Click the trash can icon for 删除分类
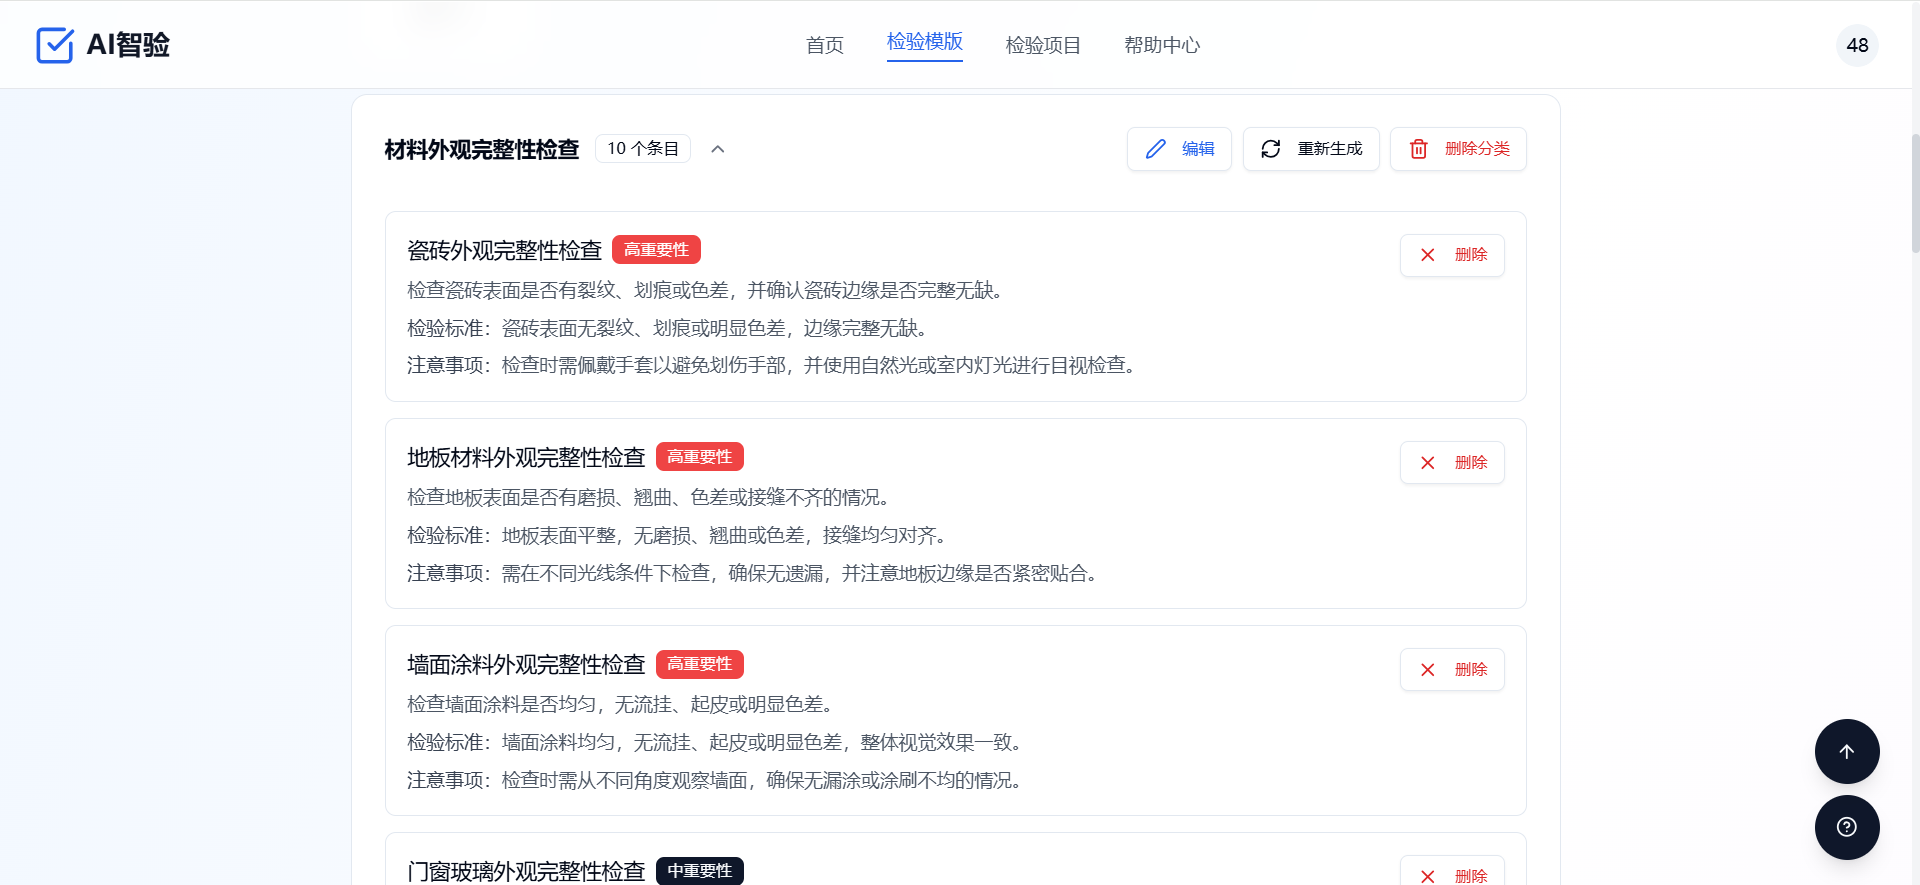Image resolution: width=1920 pixels, height=885 pixels. pos(1418,149)
